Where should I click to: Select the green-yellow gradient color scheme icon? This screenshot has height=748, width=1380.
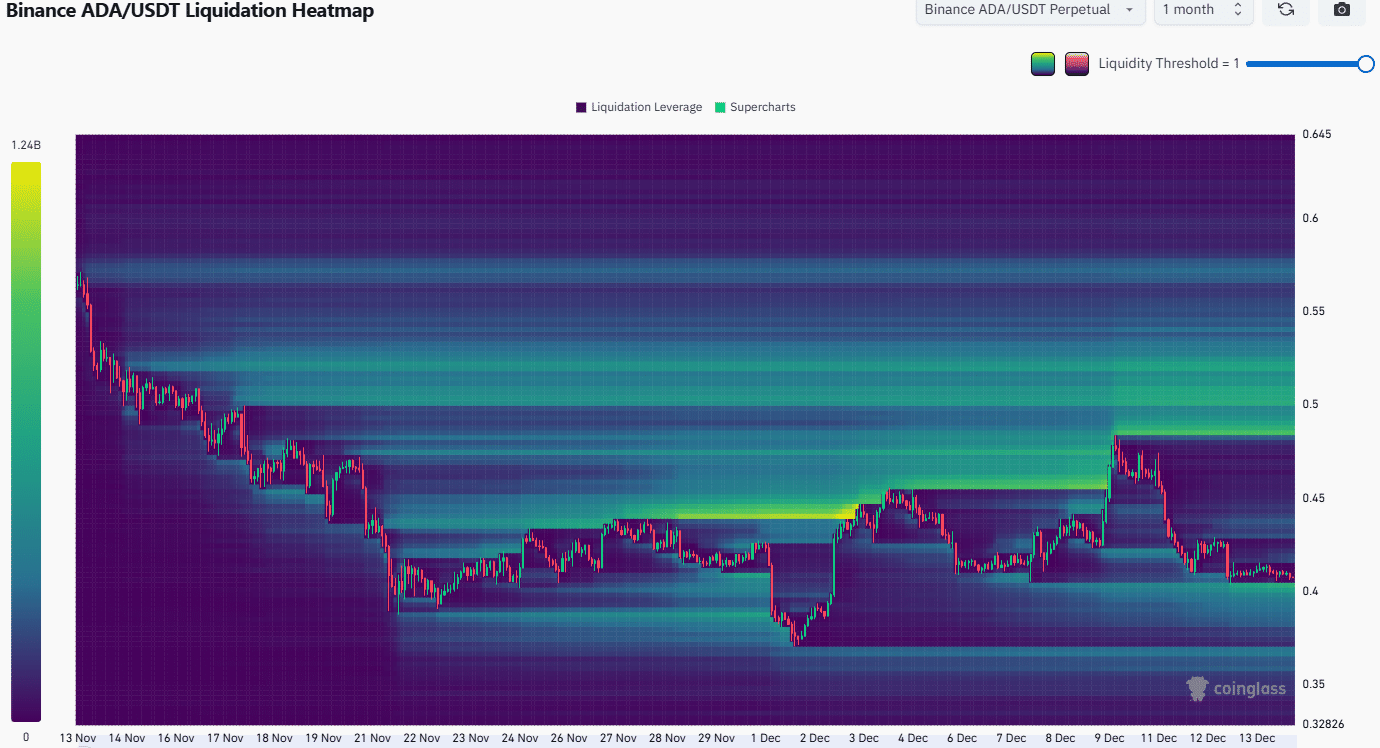point(1042,63)
